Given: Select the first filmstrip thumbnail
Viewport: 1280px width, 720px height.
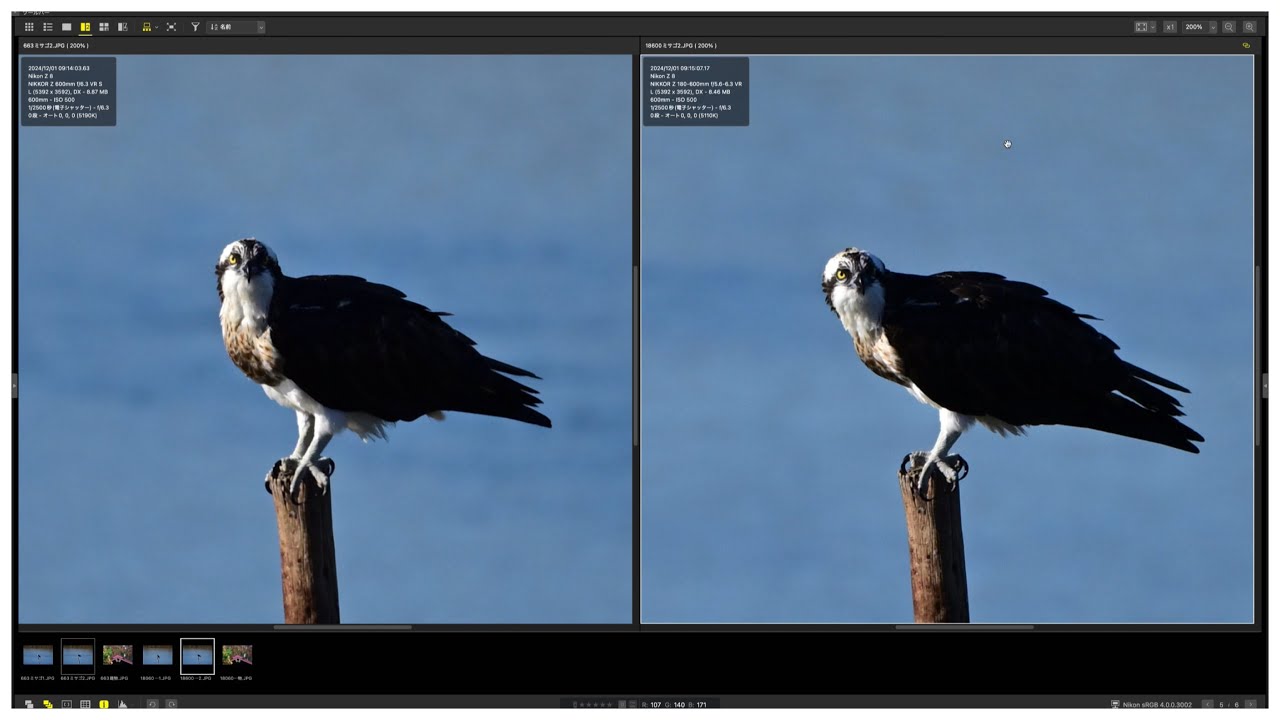Looking at the screenshot, I should 38,655.
